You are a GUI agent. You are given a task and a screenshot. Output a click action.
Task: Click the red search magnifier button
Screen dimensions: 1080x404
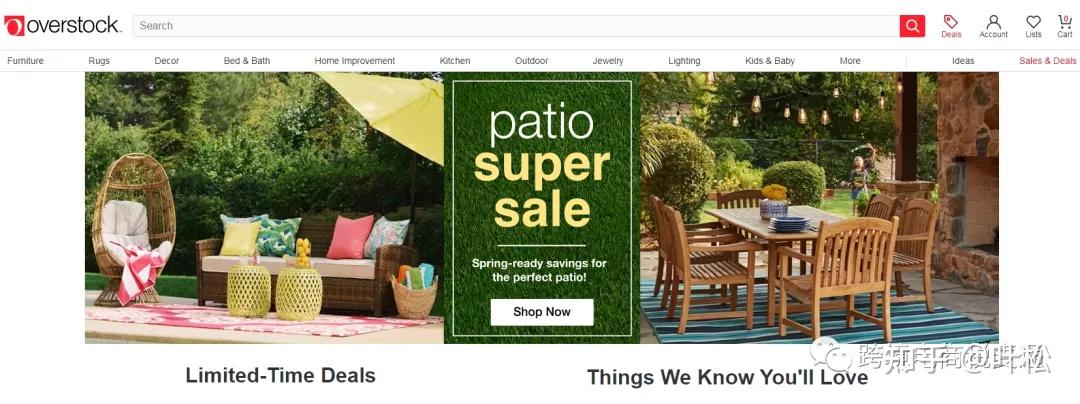pyautogui.click(x=912, y=26)
